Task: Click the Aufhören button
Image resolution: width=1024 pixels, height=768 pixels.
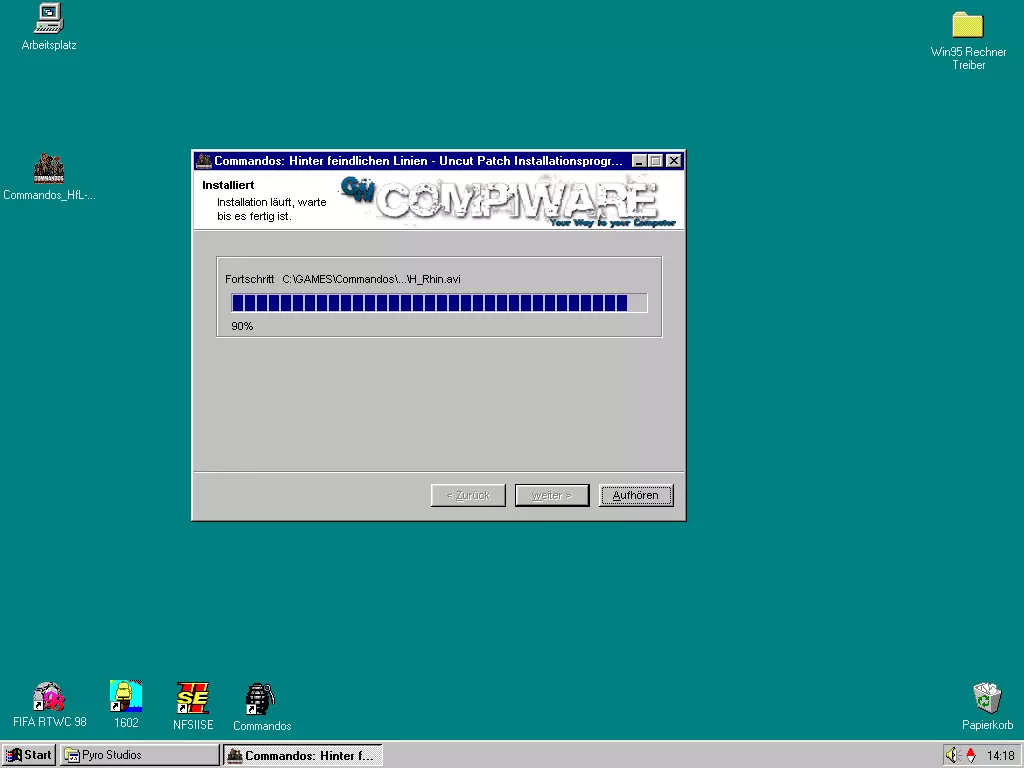Action: (635, 495)
